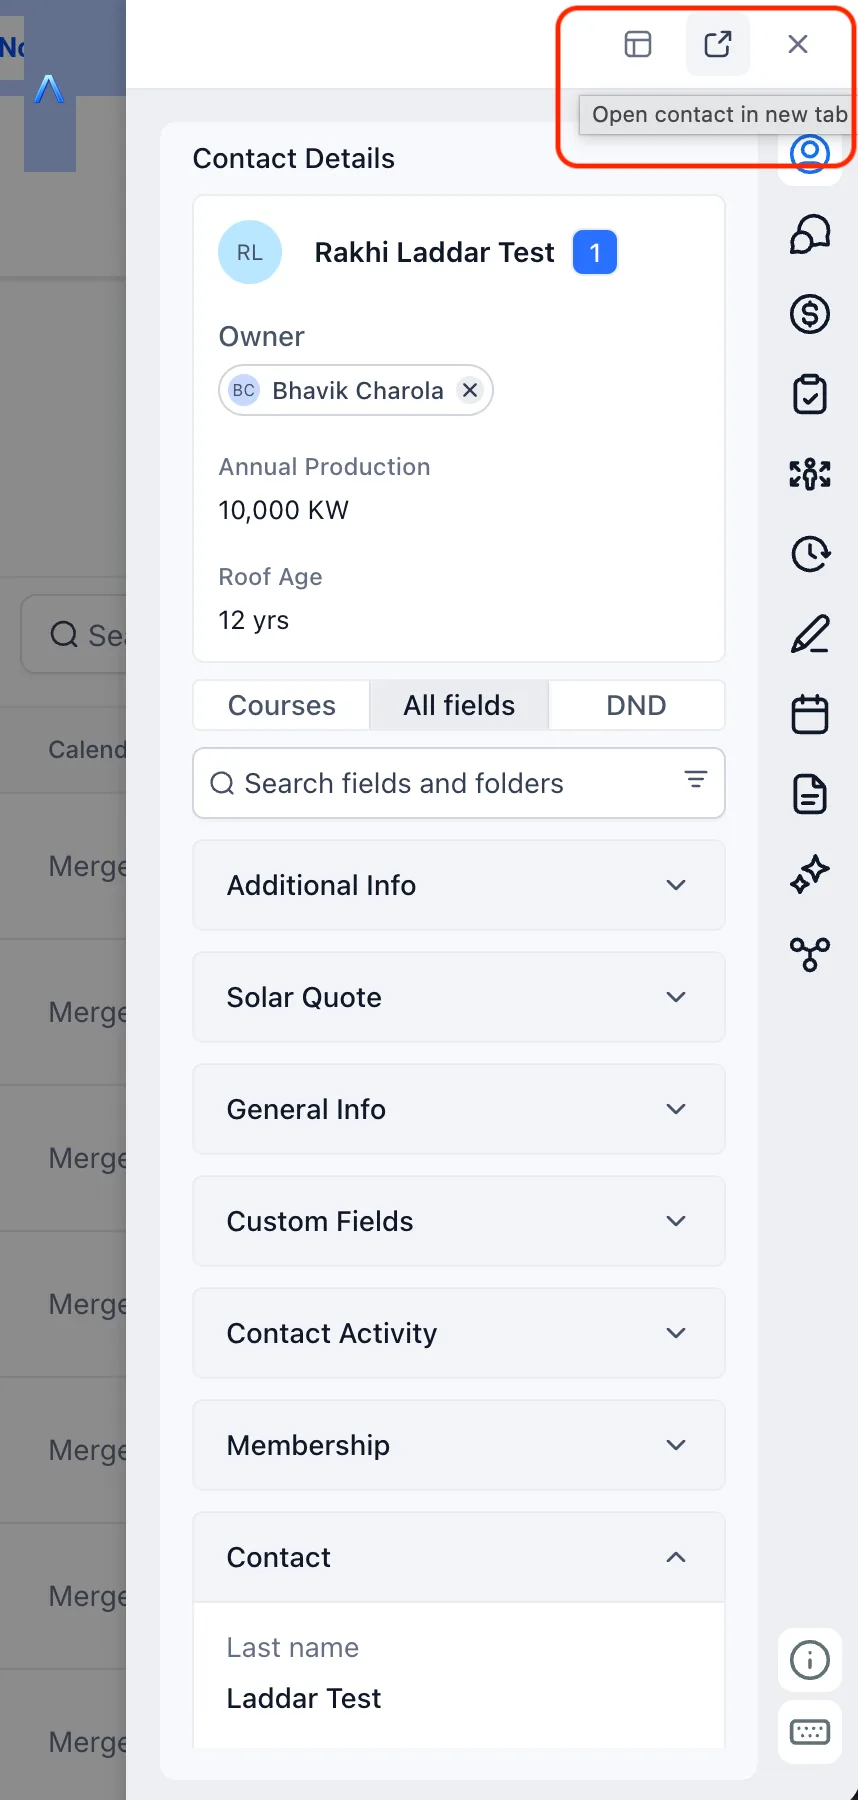Switch to the DND tab
This screenshot has width=858, height=1800.
click(636, 705)
